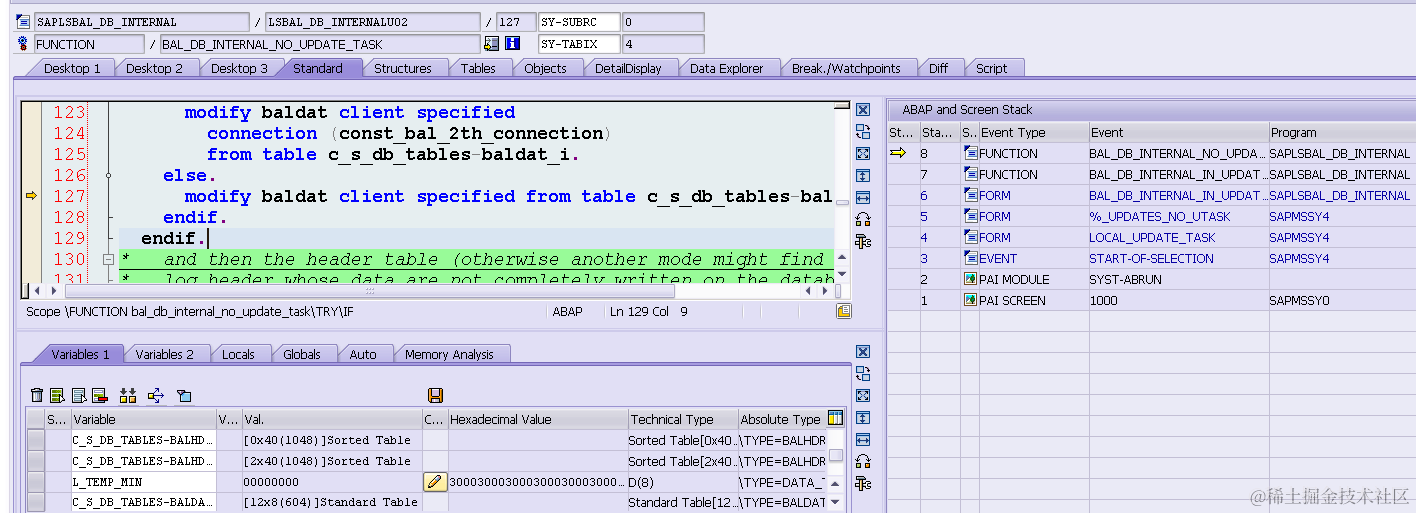The height and width of the screenshot is (513, 1416).
Task: Click the swap tool icon beside the Variables pane
Action: click(863, 374)
